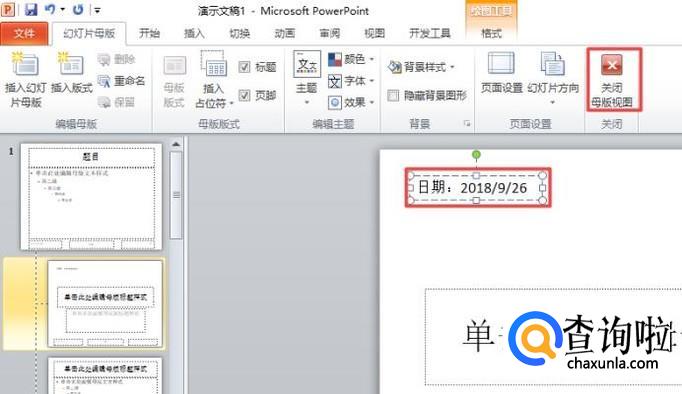Image resolution: width=682 pixels, height=394 pixels.
Task: Open the 背景 group dialog launcher
Action: [467, 124]
